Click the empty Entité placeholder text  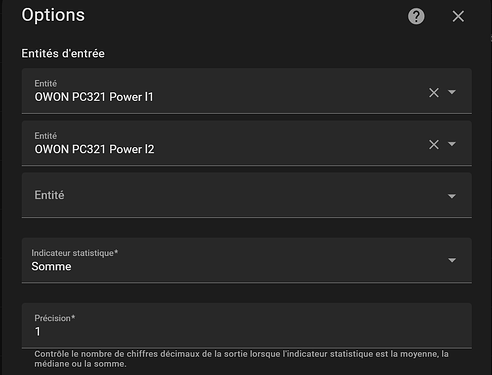49,195
